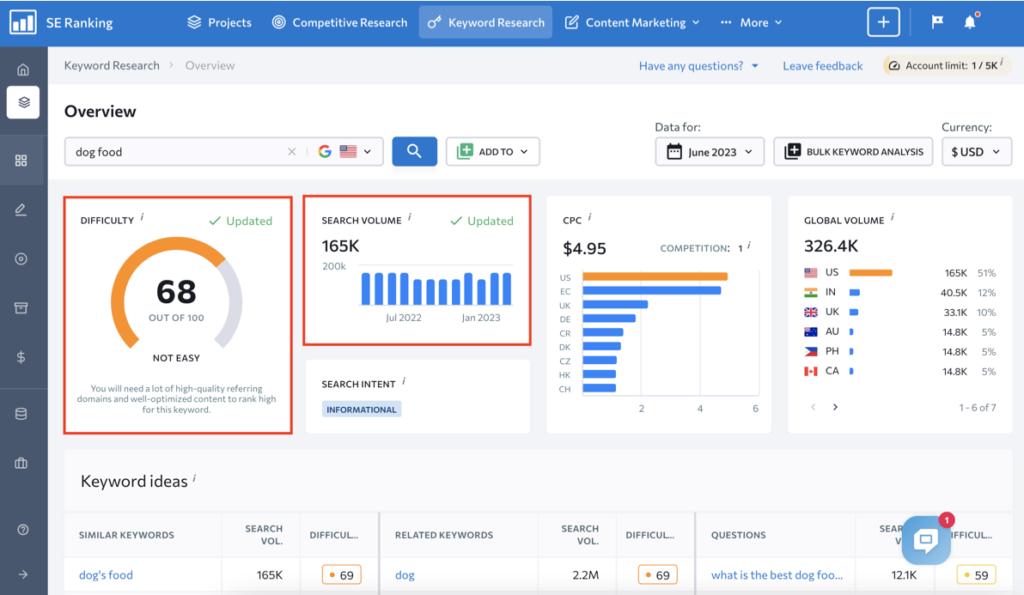The width and height of the screenshot is (1024, 595).
Task: Open notifications bell icon
Action: (x=970, y=22)
